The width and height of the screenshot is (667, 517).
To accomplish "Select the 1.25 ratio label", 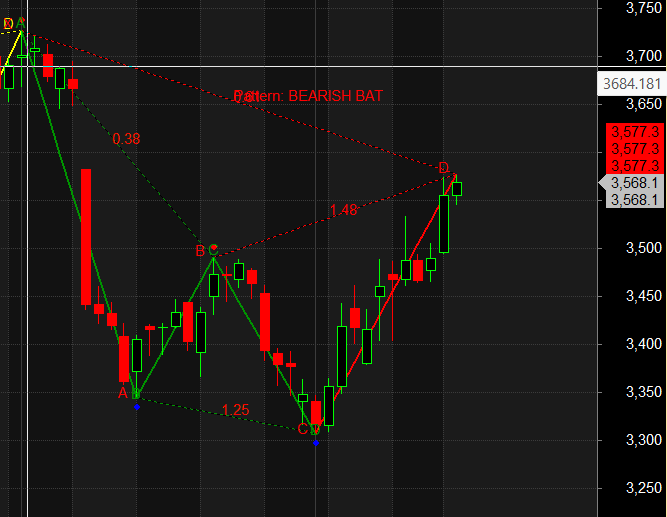I will tap(236, 410).
